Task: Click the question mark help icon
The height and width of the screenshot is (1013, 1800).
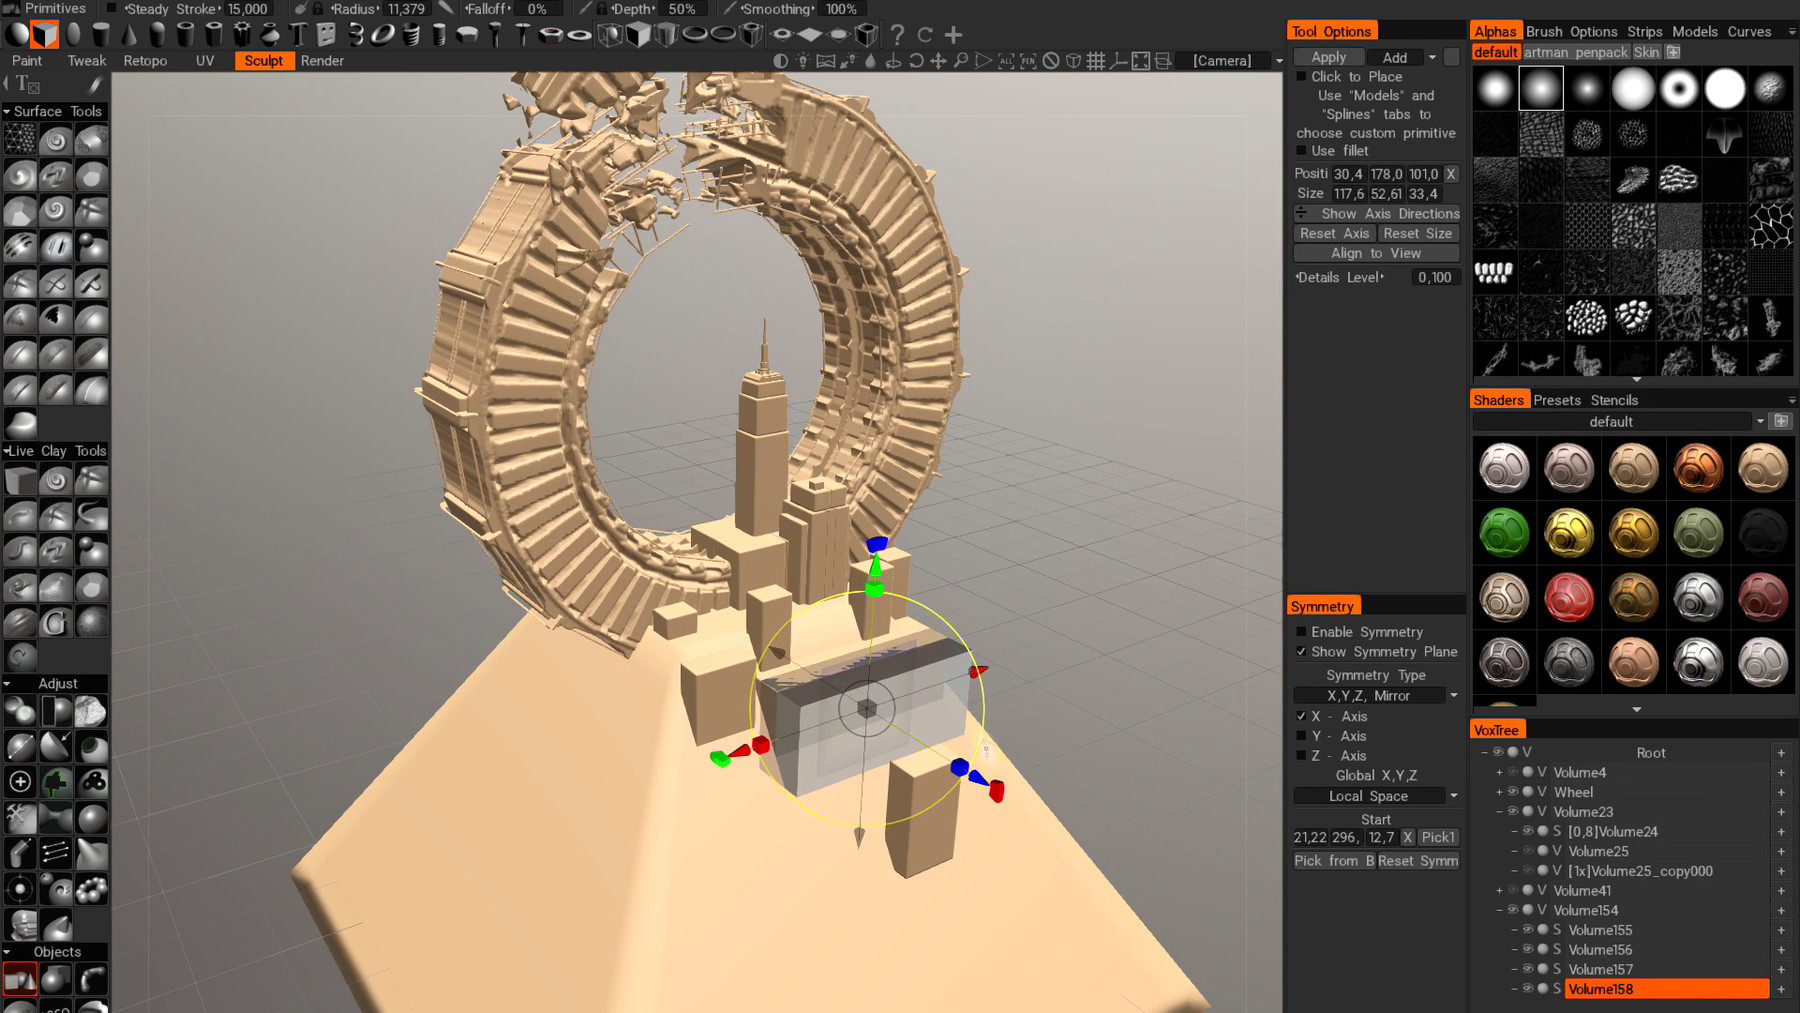Action: [897, 35]
